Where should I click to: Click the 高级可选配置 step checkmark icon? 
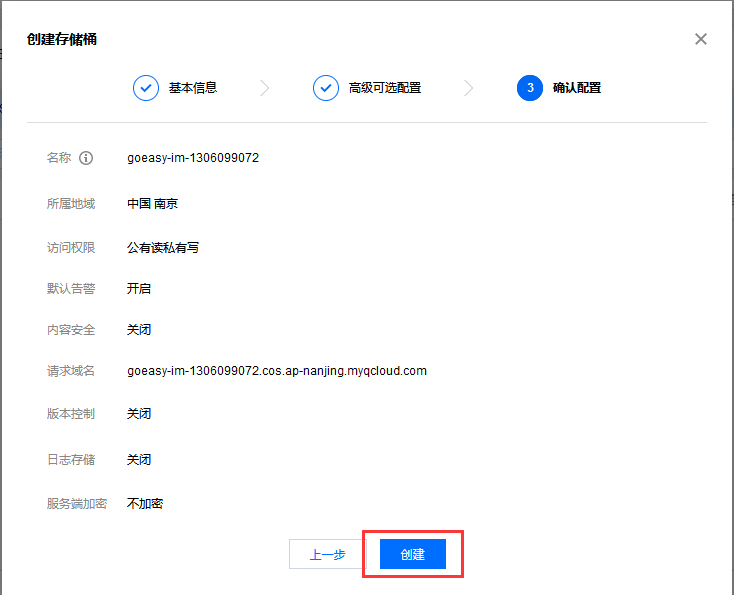point(326,88)
